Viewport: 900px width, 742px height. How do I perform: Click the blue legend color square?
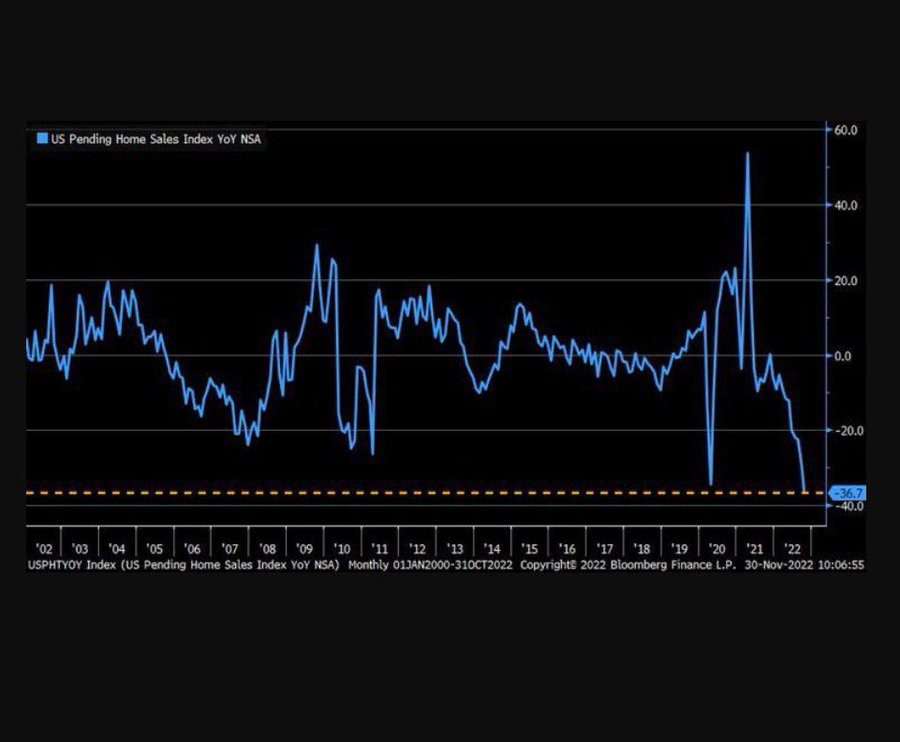(x=42, y=138)
